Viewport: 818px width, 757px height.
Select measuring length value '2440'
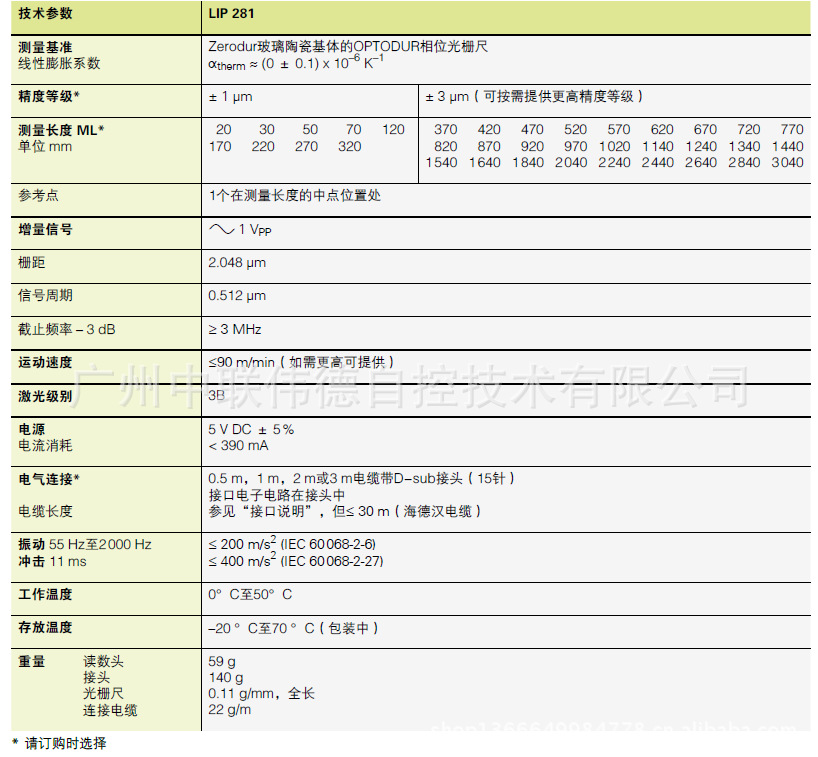click(x=658, y=162)
